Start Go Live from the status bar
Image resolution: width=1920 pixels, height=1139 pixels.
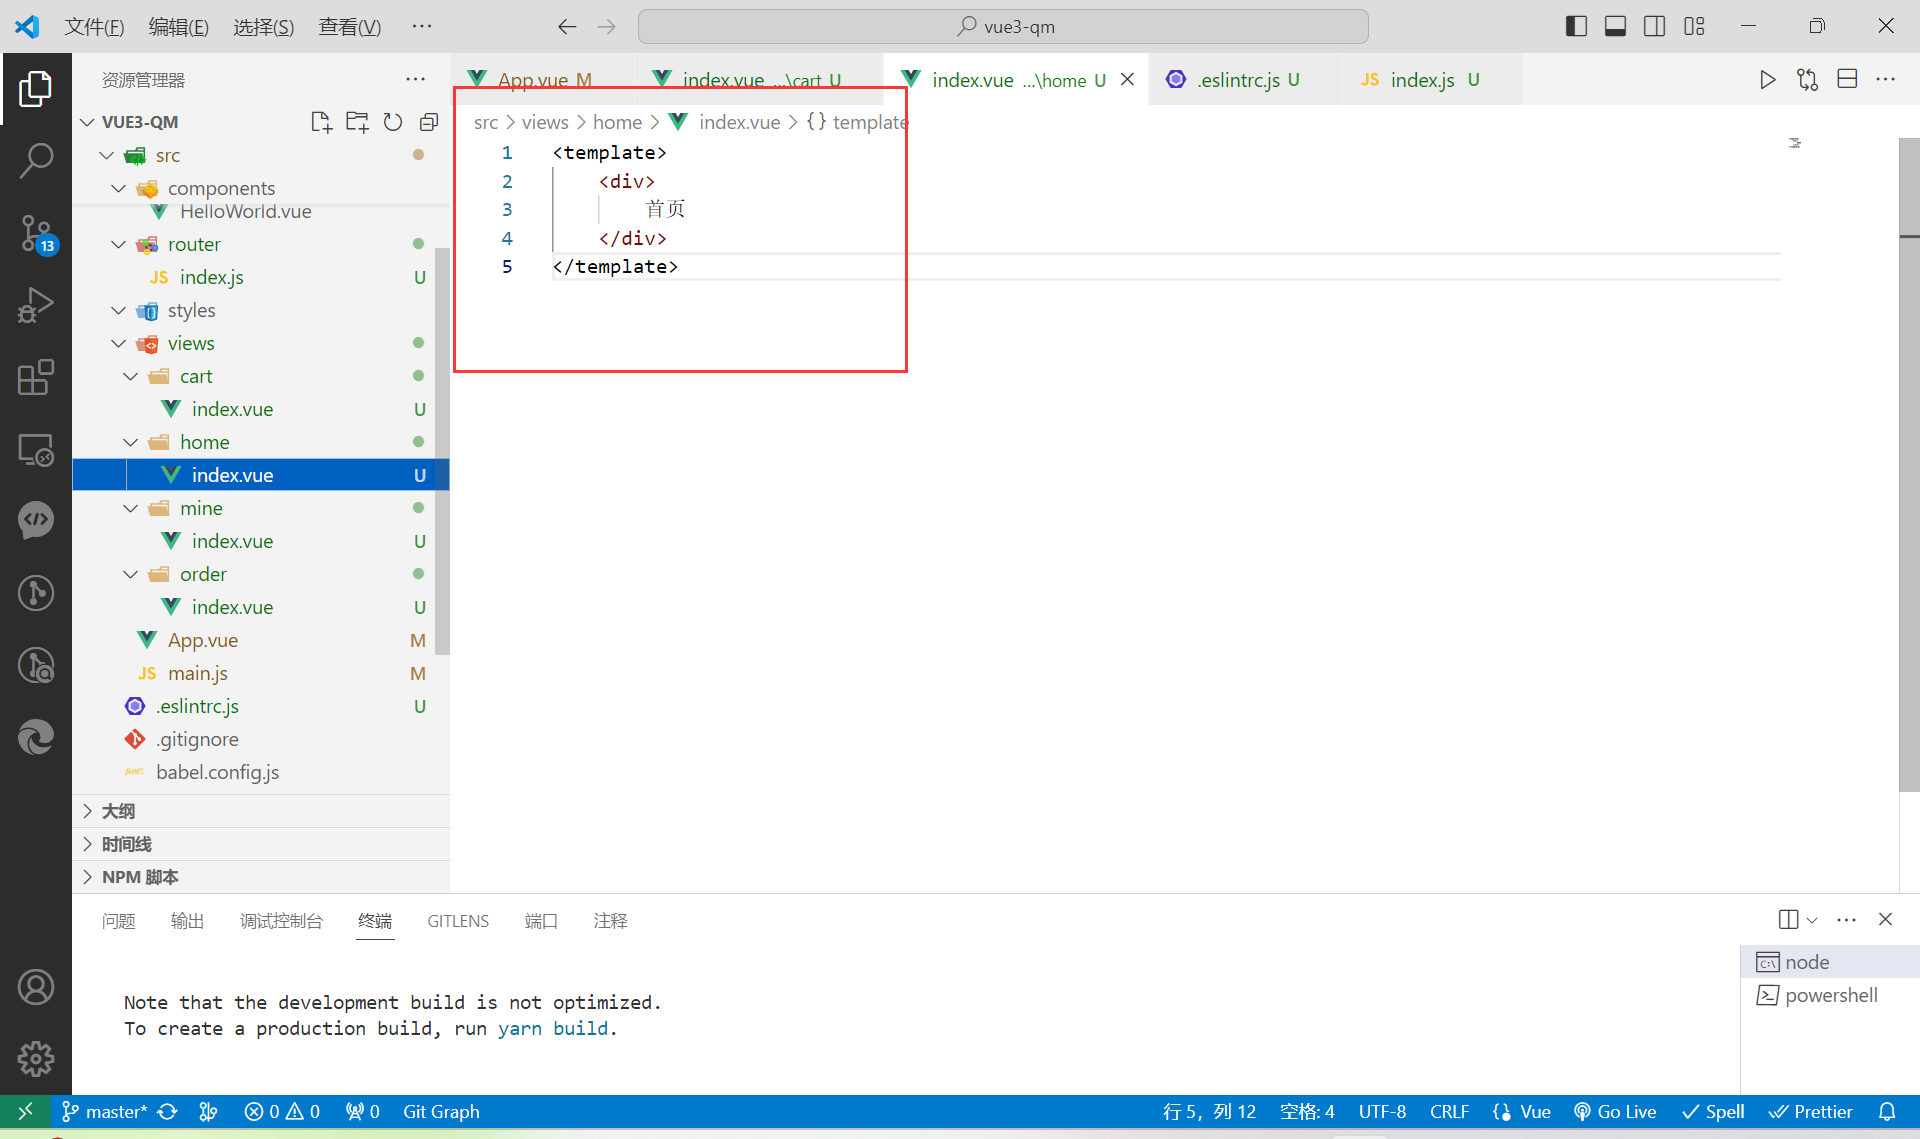[x=1615, y=1111]
